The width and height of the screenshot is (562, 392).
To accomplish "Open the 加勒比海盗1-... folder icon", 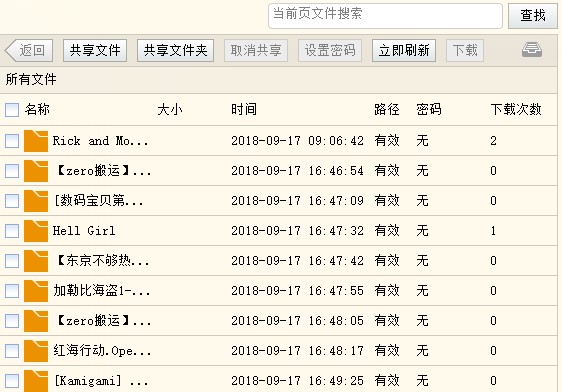I will 36,291.
